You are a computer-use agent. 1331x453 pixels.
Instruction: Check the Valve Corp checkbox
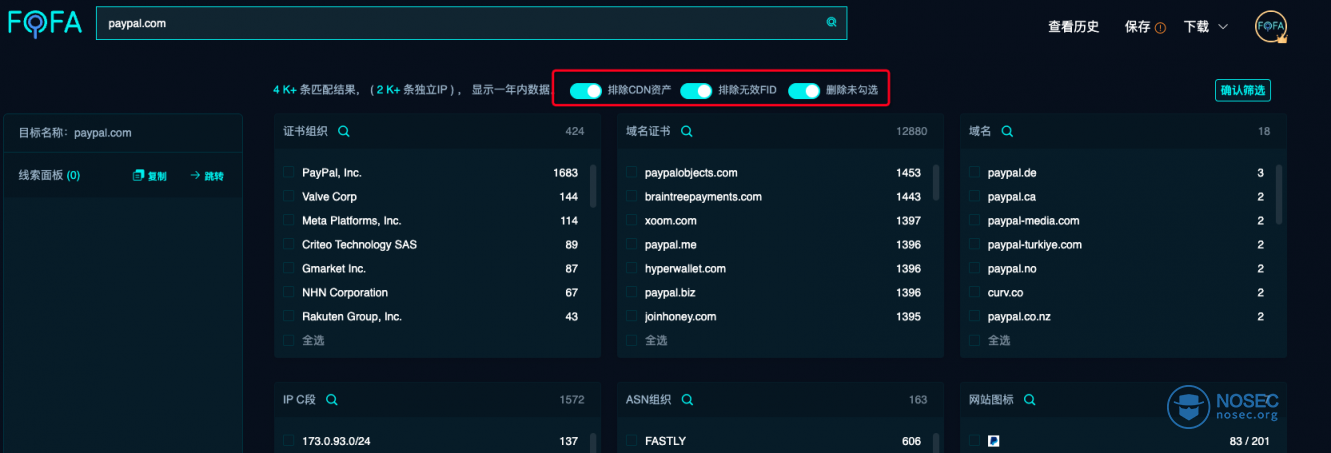point(289,197)
